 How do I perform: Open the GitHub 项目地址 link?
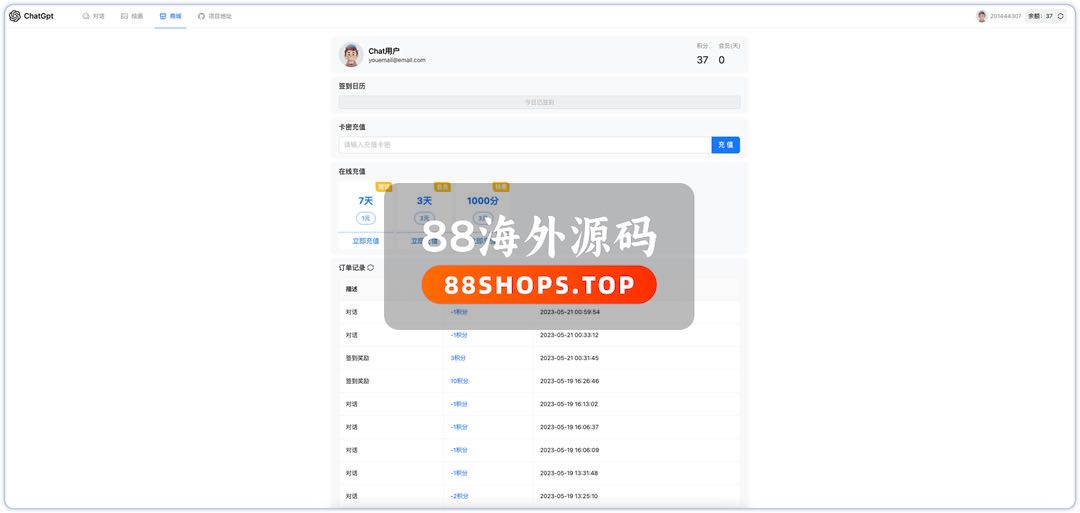coord(215,16)
